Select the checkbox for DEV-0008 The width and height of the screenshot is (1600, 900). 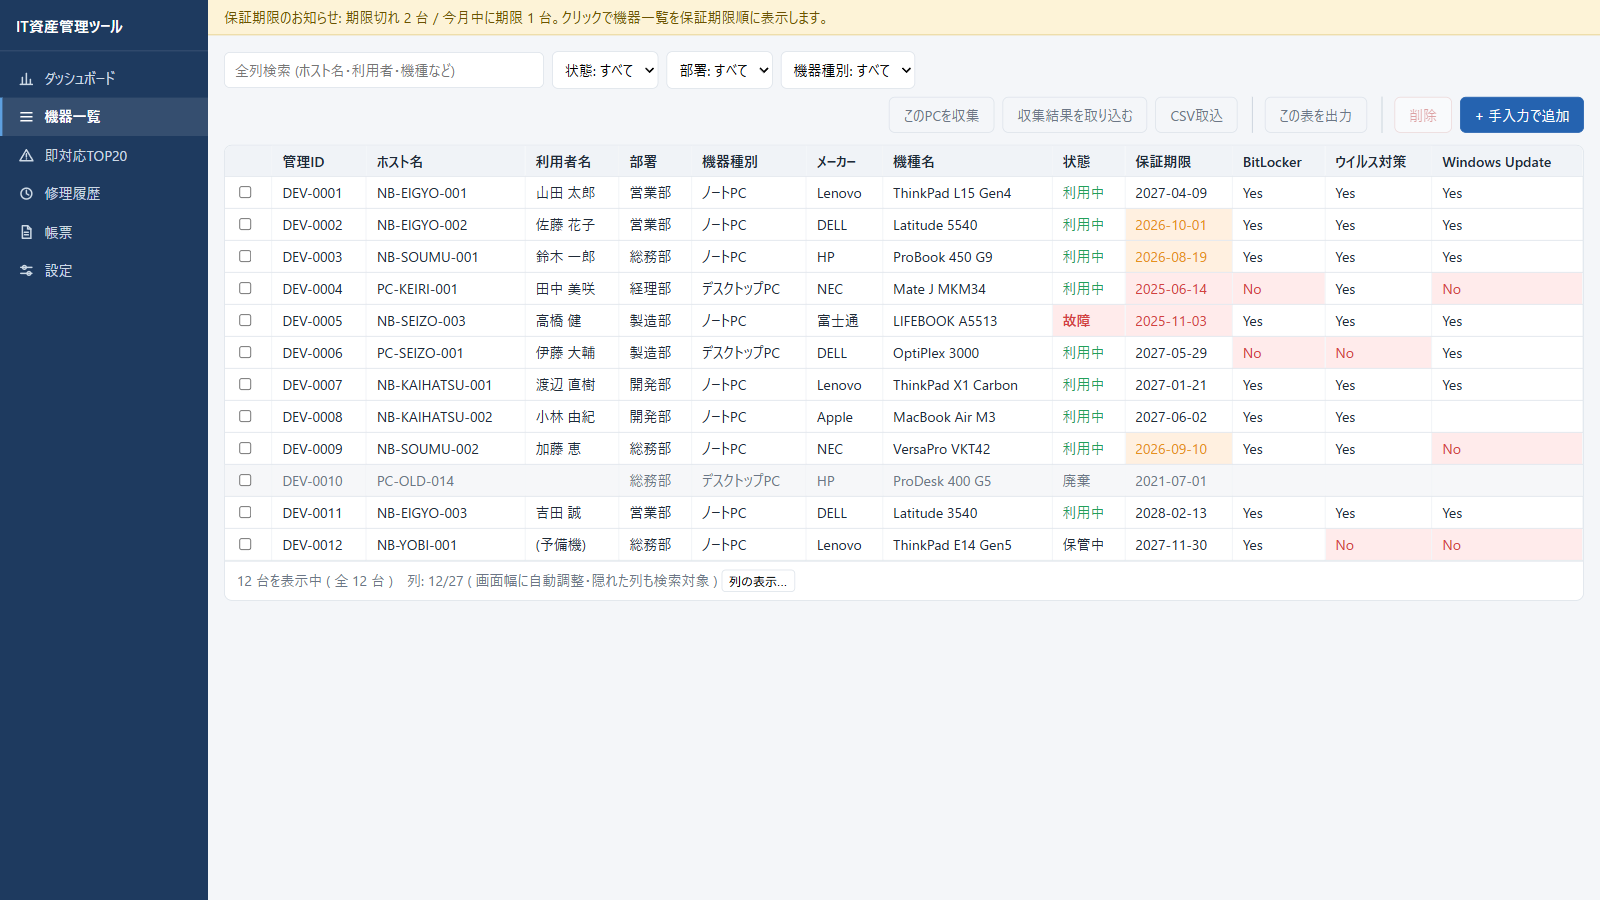pyautogui.click(x=245, y=416)
